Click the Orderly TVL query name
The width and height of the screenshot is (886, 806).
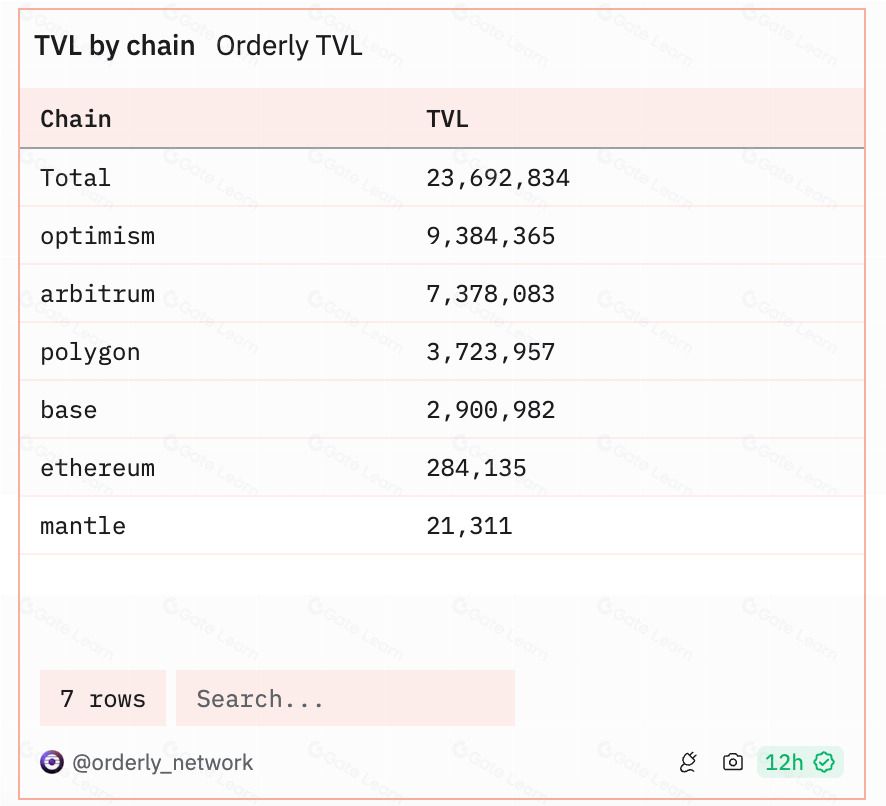289,46
